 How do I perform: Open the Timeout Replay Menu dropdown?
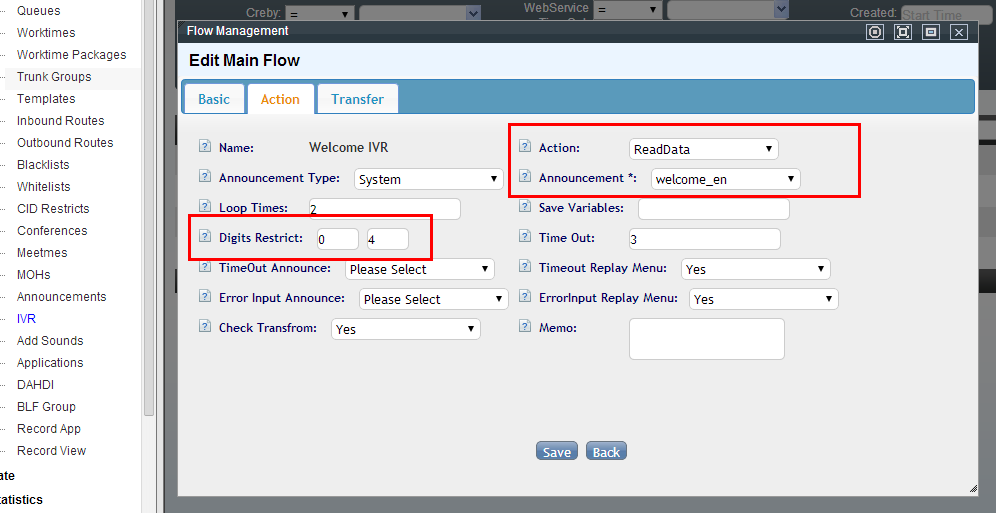(x=755, y=269)
